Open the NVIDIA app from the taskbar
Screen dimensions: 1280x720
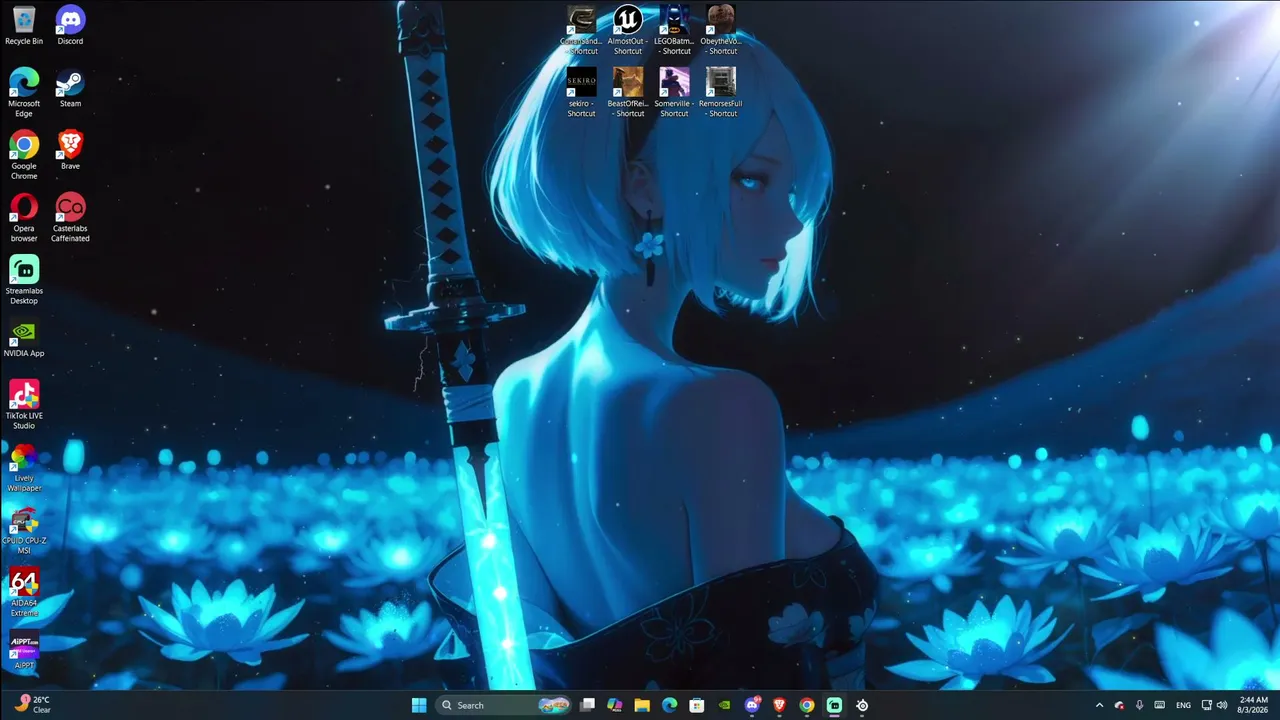(725, 705)
